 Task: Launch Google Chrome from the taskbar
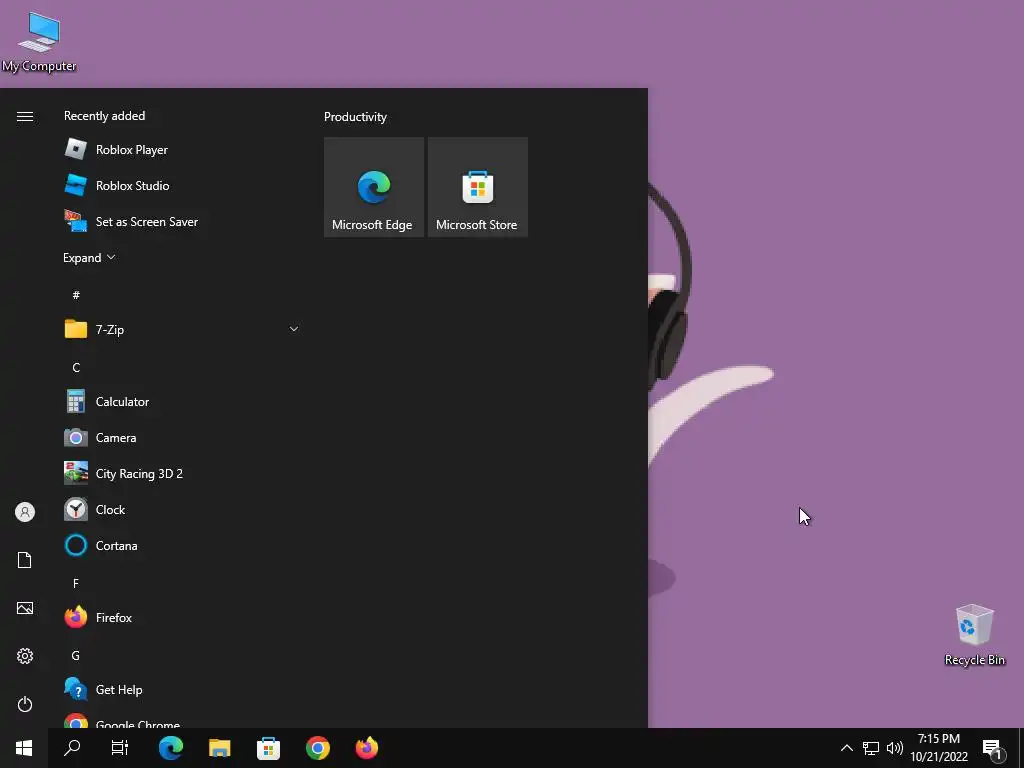pos(318,748)
